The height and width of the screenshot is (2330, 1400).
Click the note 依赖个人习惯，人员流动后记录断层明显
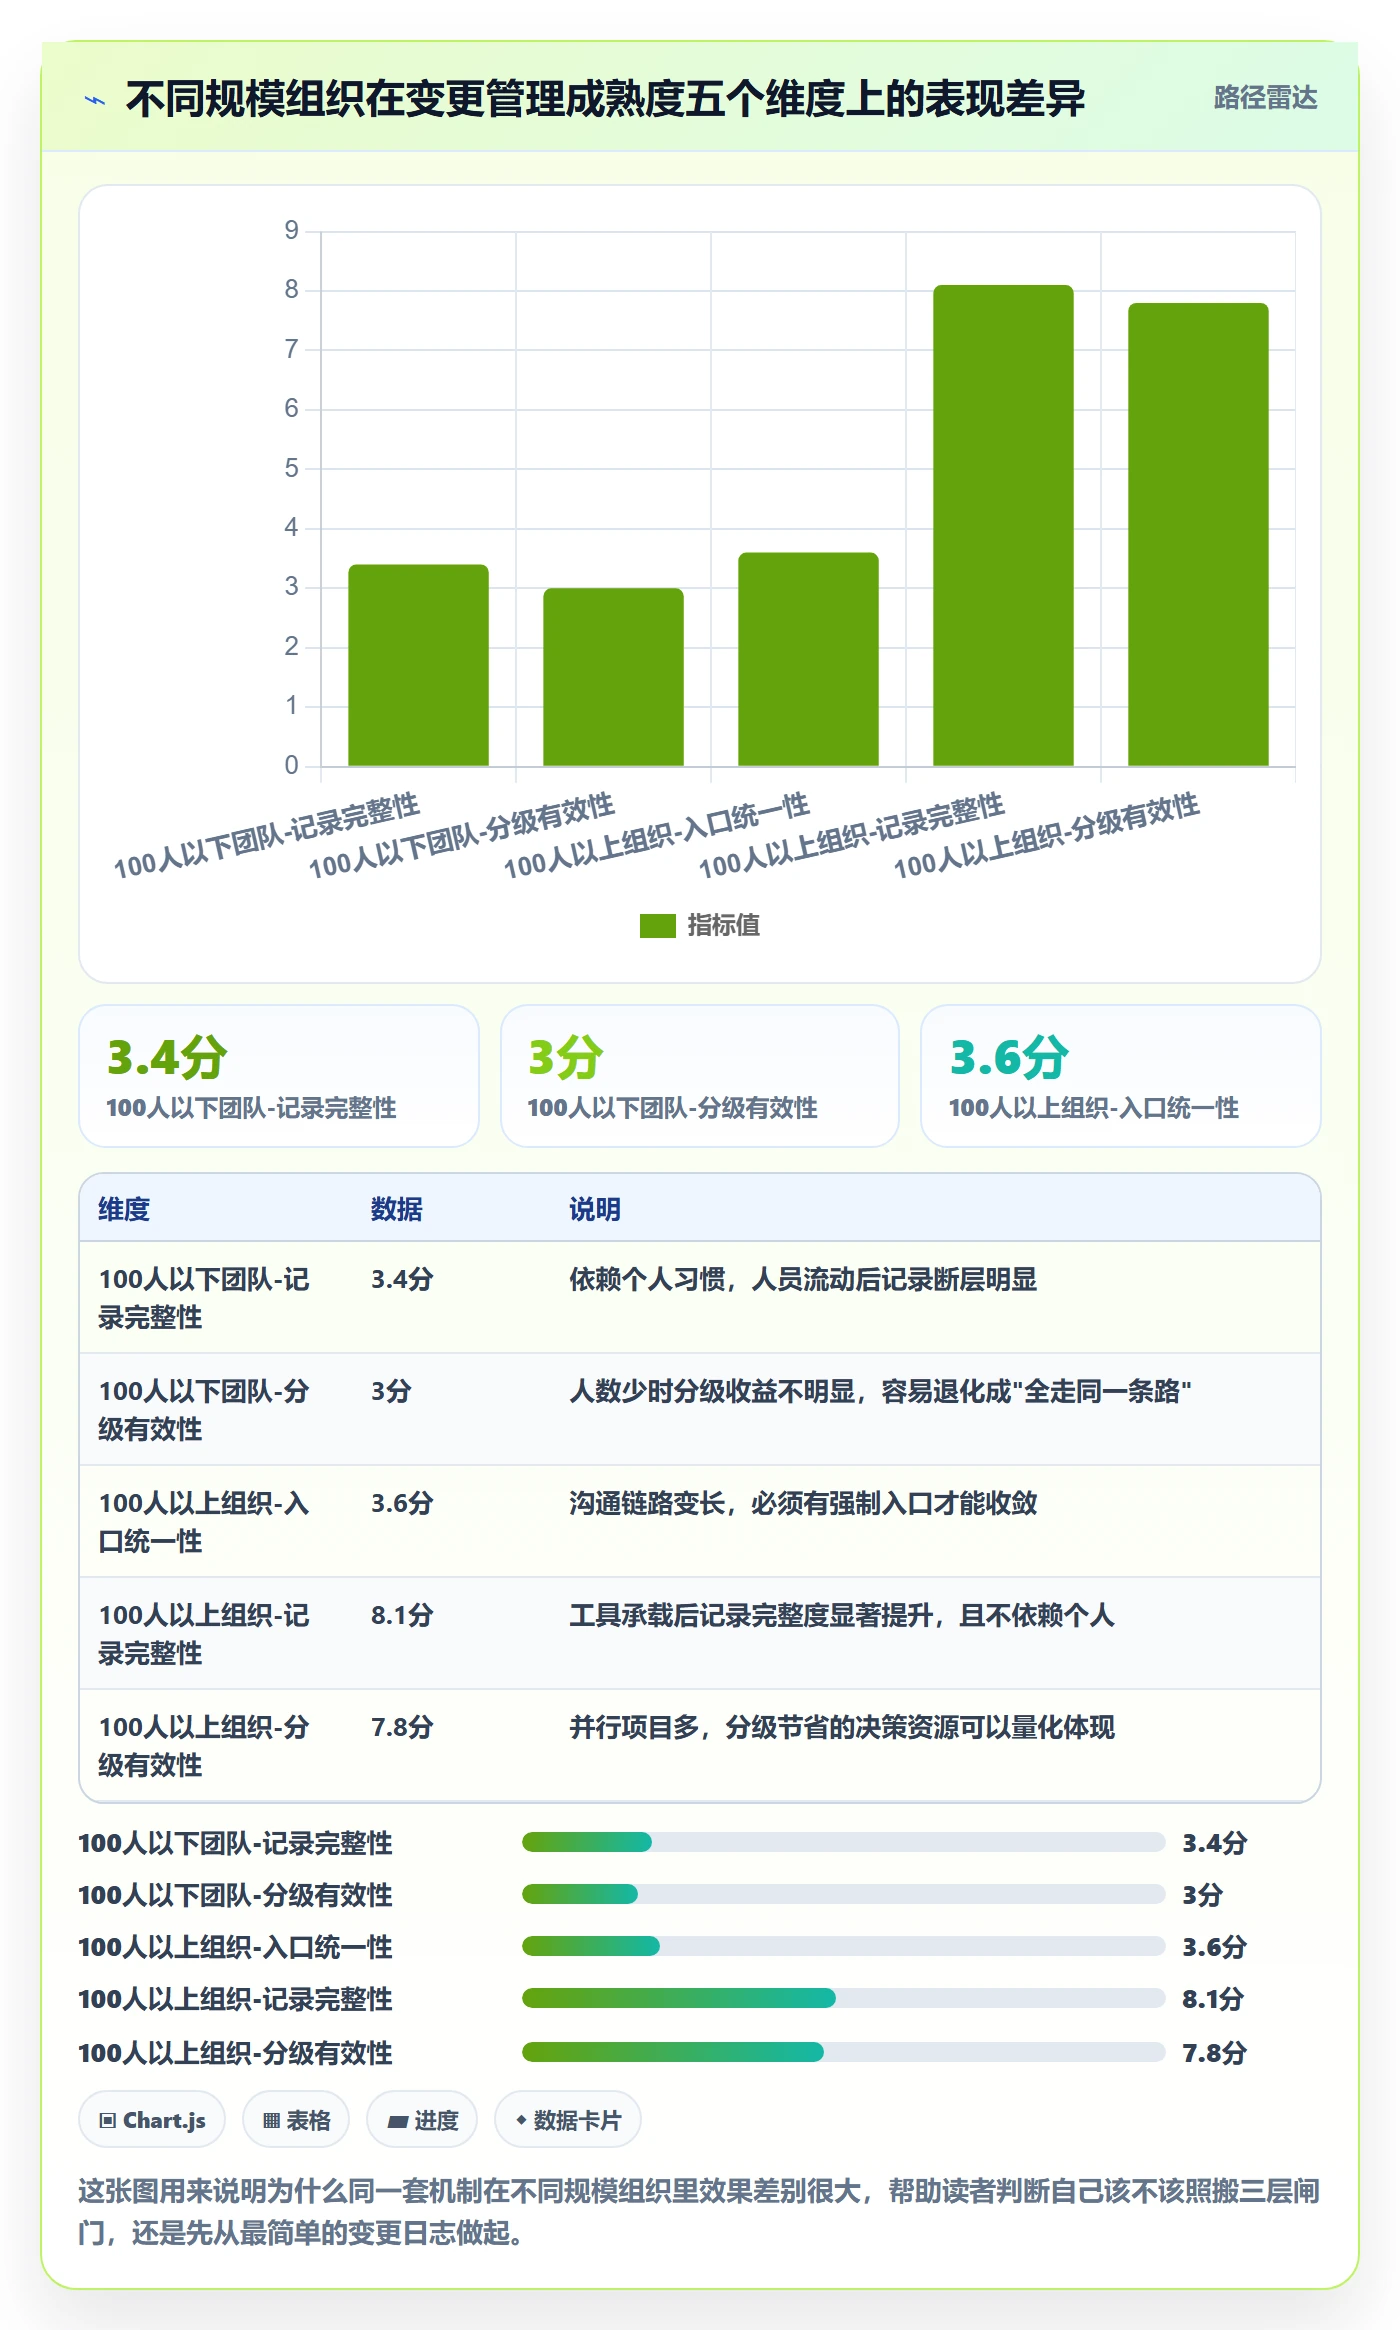point(803,1279)
